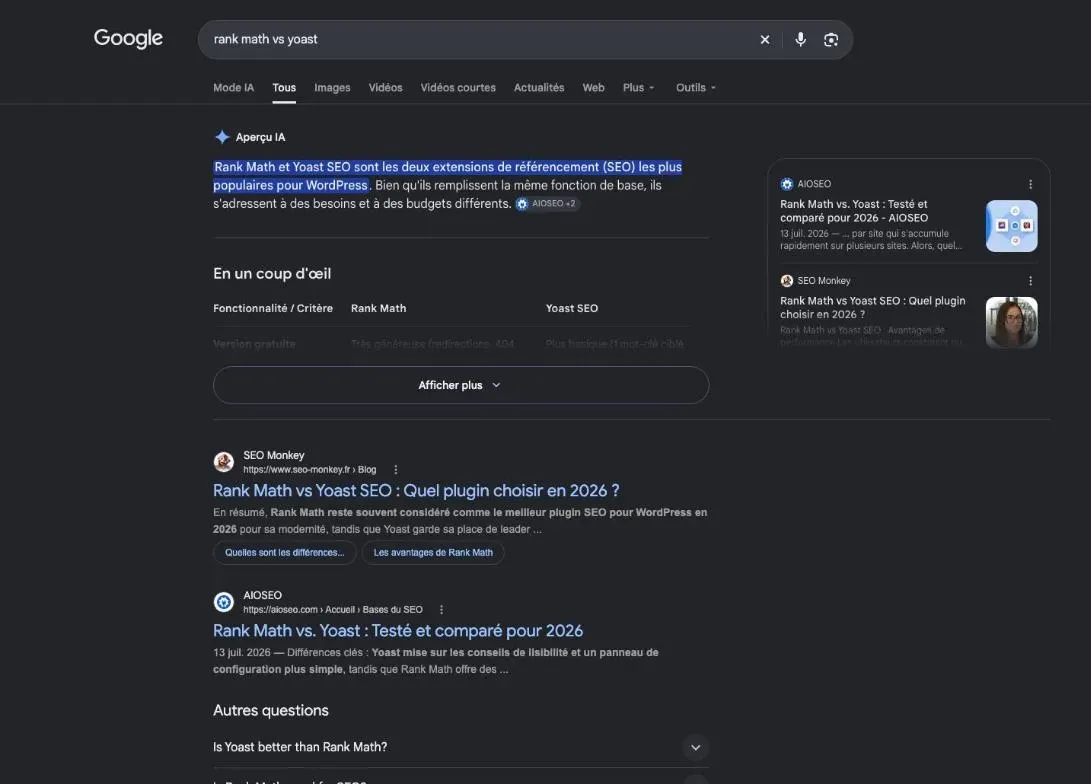Open the AIOSEO source card title link
Image resolution: width=1091 pixels, height=784 pixels.
click(x=854, y=211)
